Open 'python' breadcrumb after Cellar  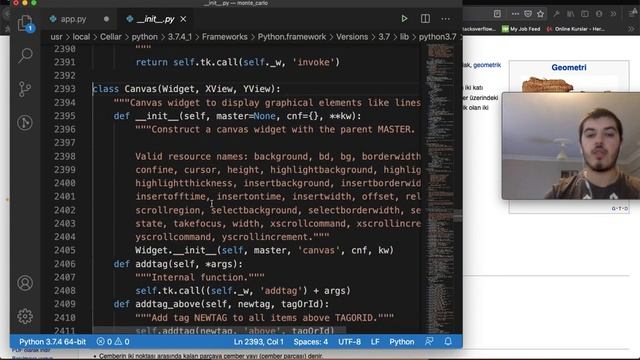144,37
